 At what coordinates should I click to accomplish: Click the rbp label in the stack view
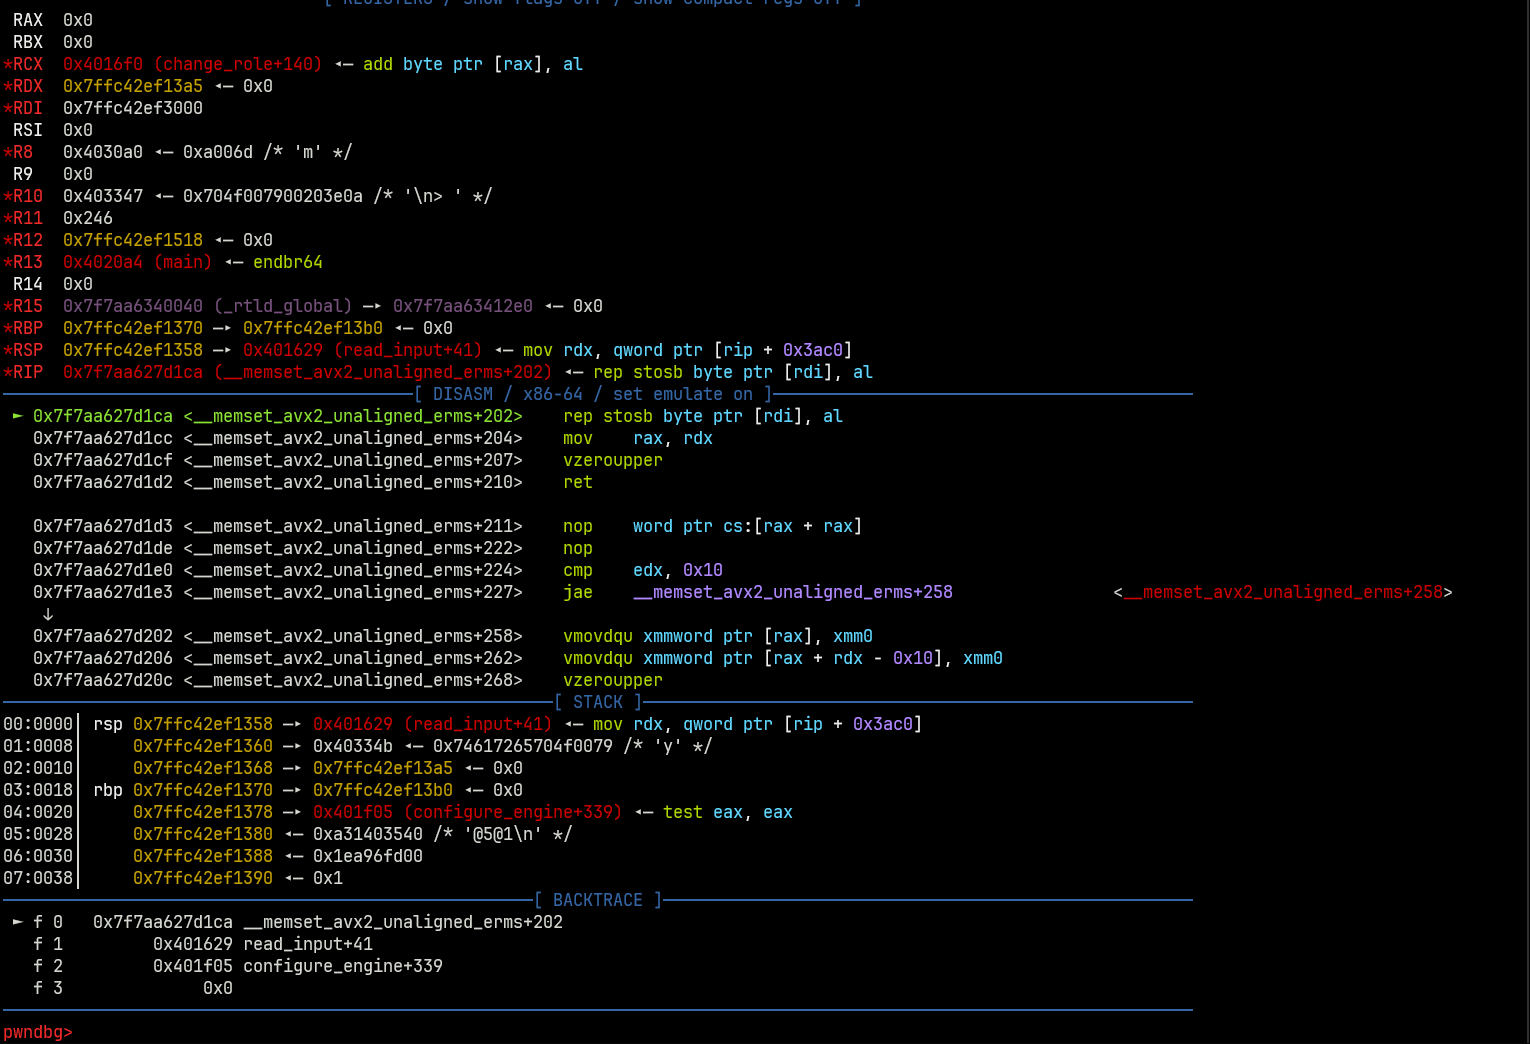tap(108, 790)
